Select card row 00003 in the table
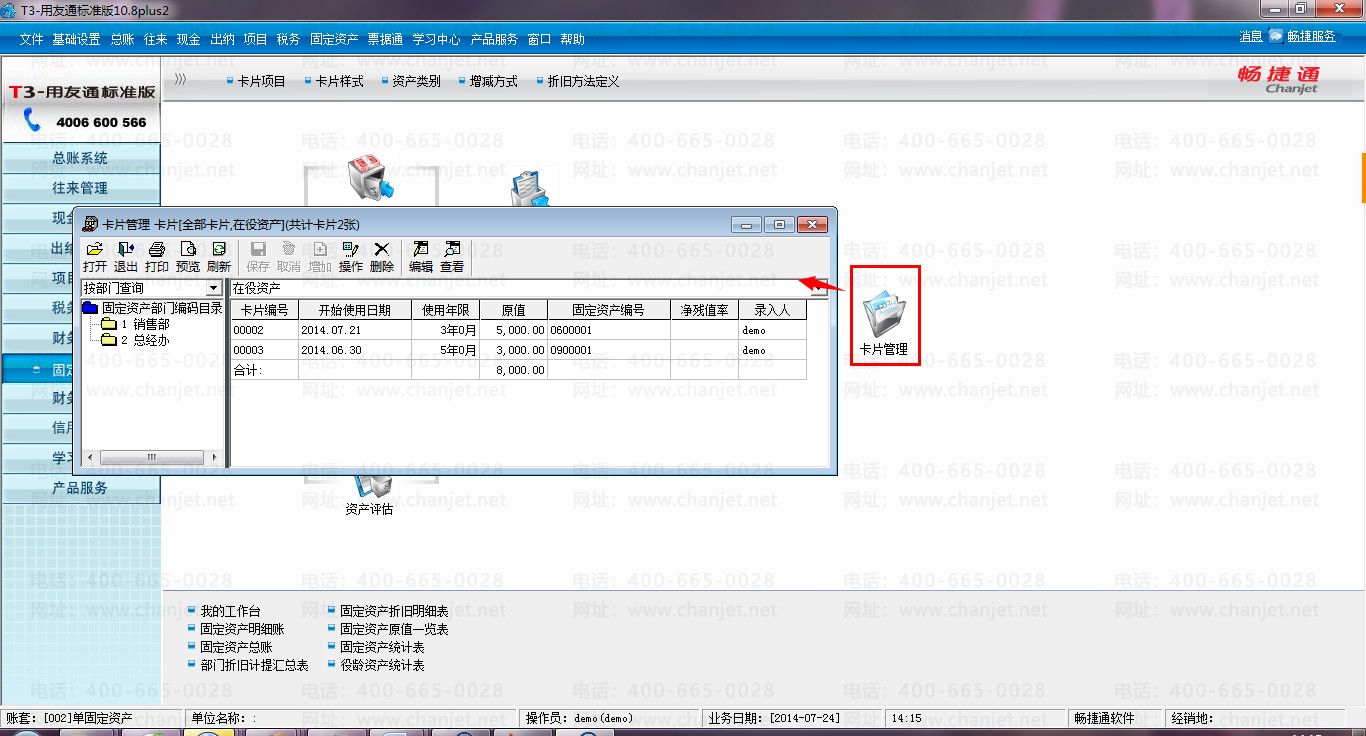1366x736 pixels. click(519, 350)
